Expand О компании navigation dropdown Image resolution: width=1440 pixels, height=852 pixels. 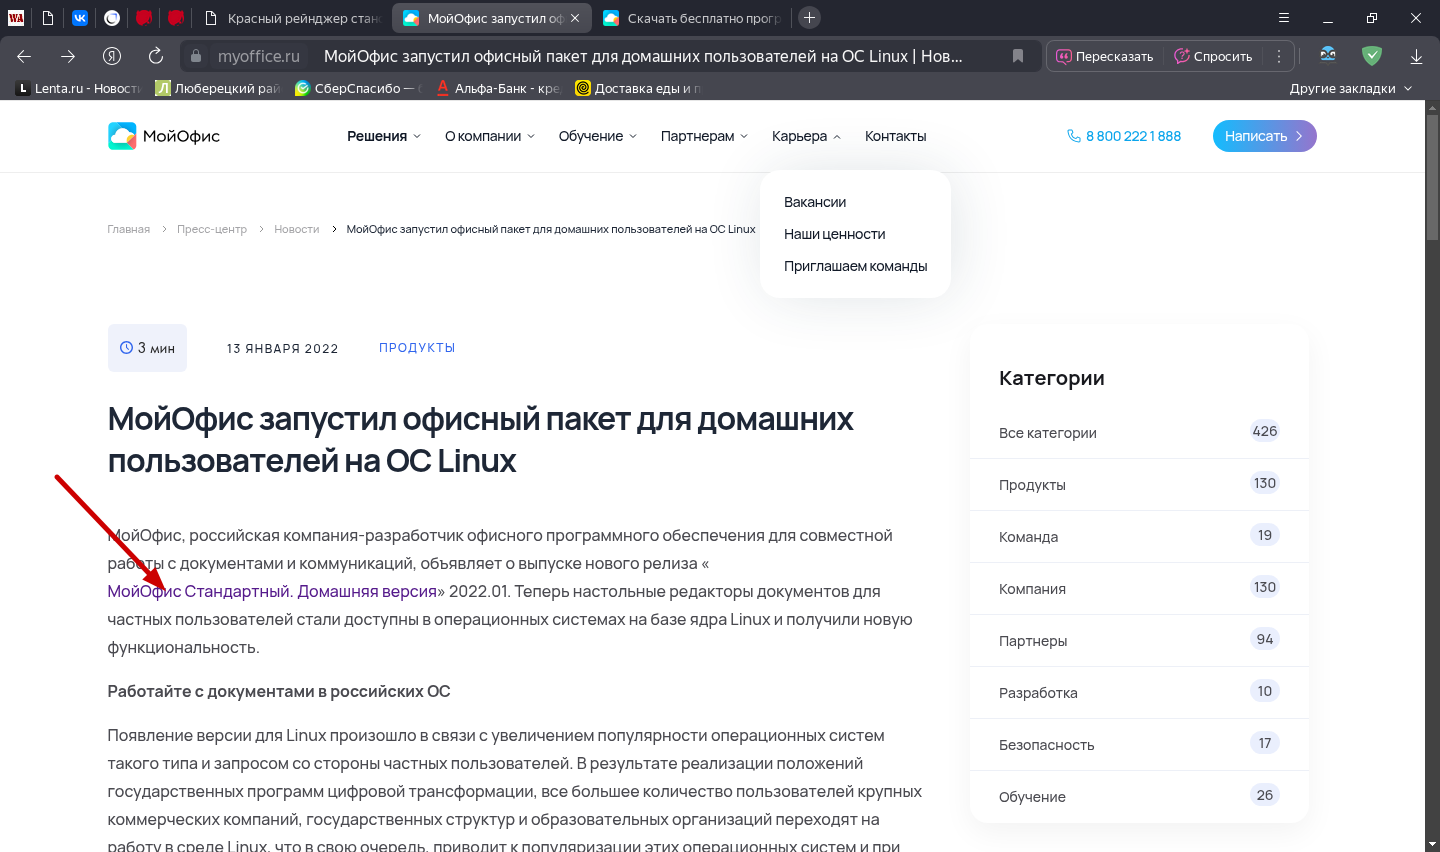490,136
